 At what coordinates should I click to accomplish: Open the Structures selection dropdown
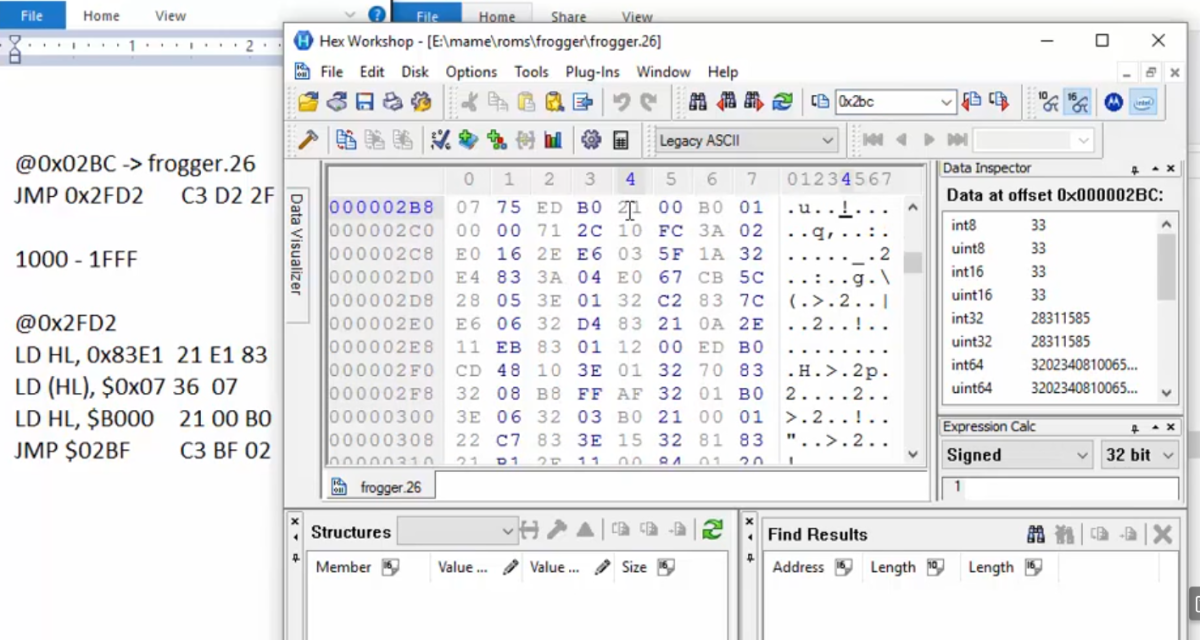457,530
